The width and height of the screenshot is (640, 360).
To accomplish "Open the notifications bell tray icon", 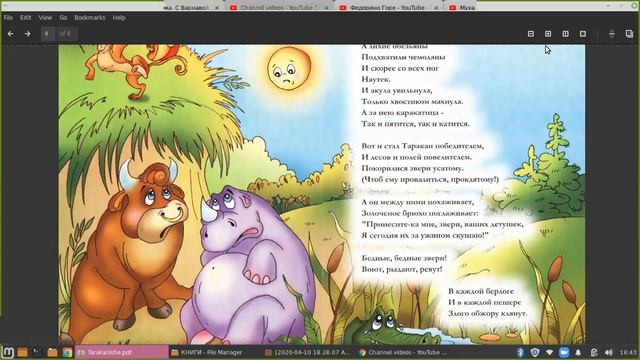I will point(578,352).
